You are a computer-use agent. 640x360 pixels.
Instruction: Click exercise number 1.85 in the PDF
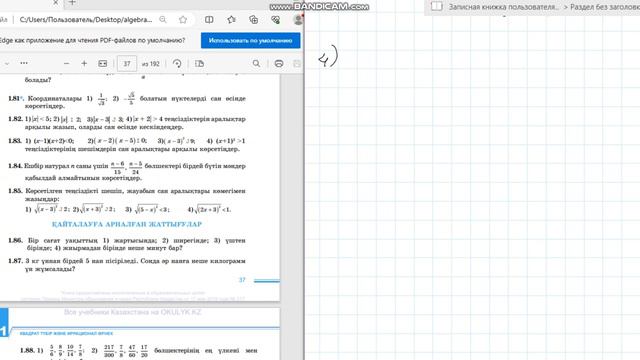(15, 191)
